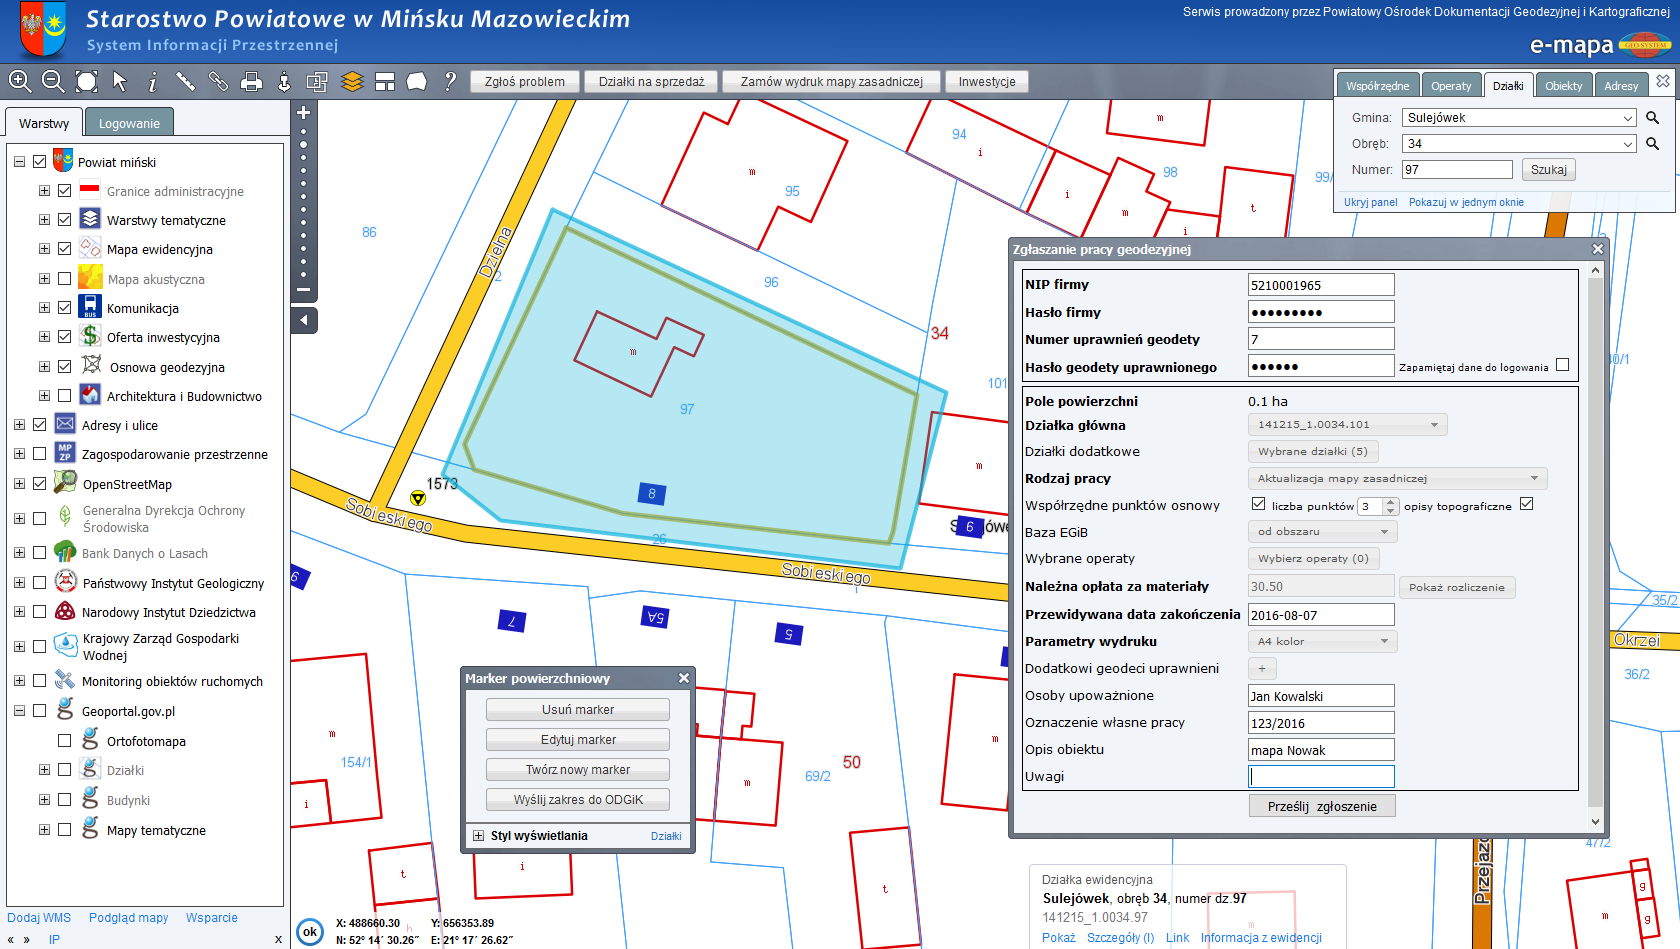Viewport: 1680px width, 949px height.
Task: Collapse the Powiat miński tree node
Action: click(19, 162)
